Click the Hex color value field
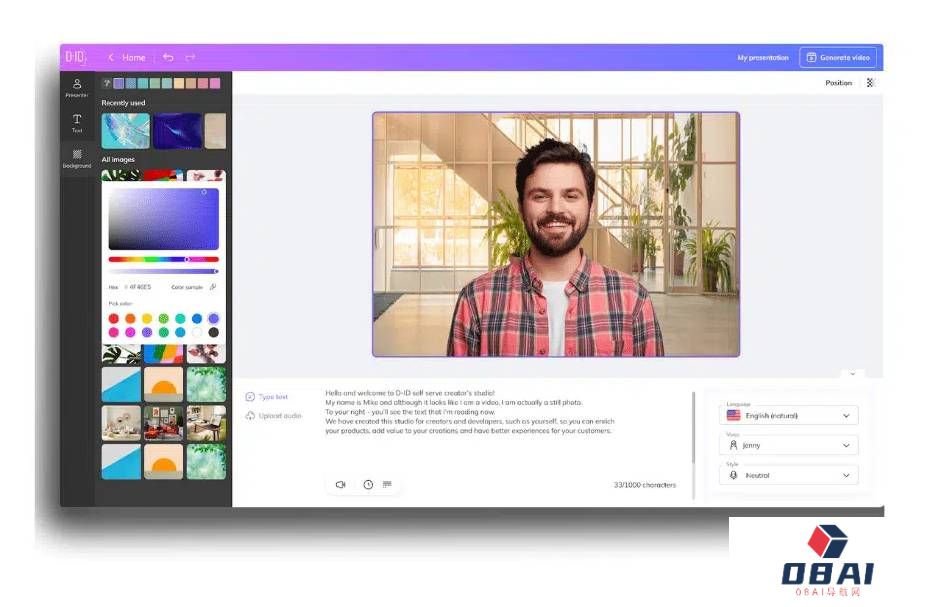Image resolution: width=935 pixels, height=607 pixels. (x=140, y=287)
